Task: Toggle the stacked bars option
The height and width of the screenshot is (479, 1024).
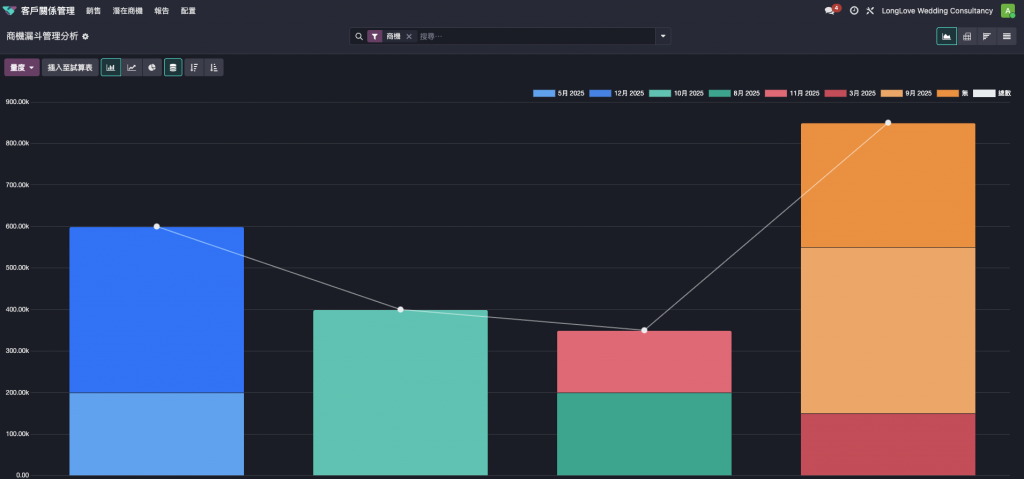Action: coord(173,67)
